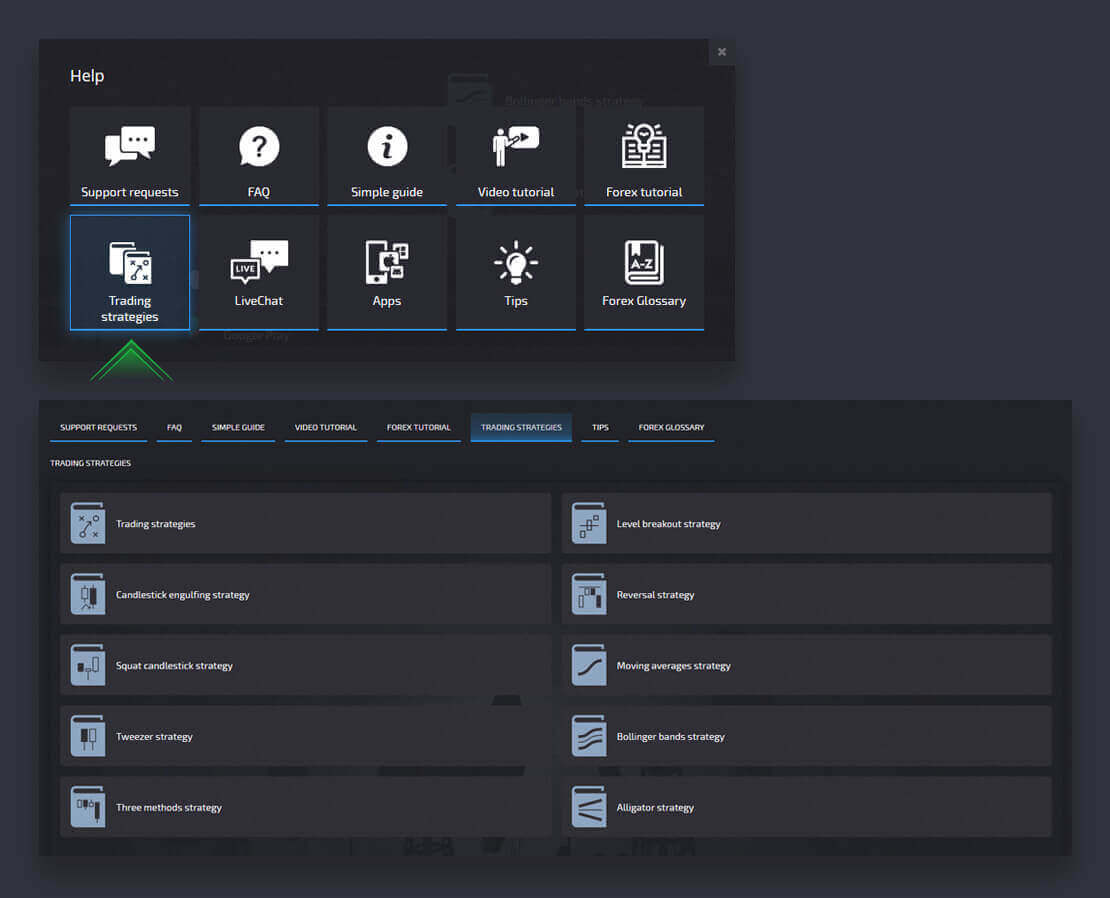
Task: Switch to the Video Tutorial tab
Action: (326, 427)
